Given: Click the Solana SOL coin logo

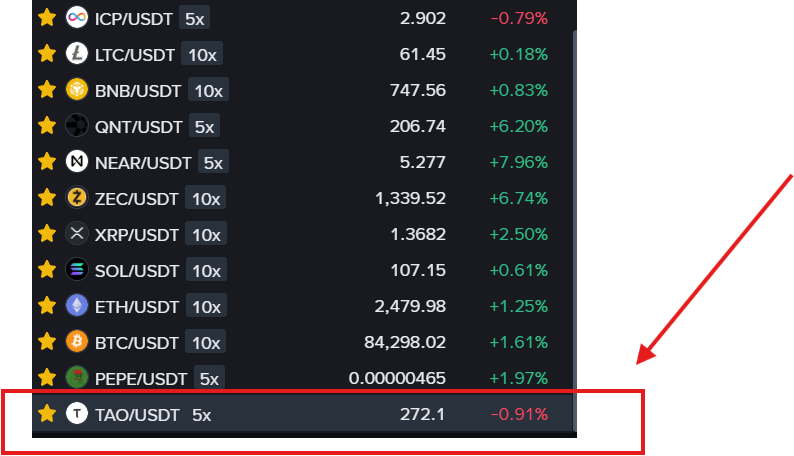Looking at the screenshot, I should 77,269.
